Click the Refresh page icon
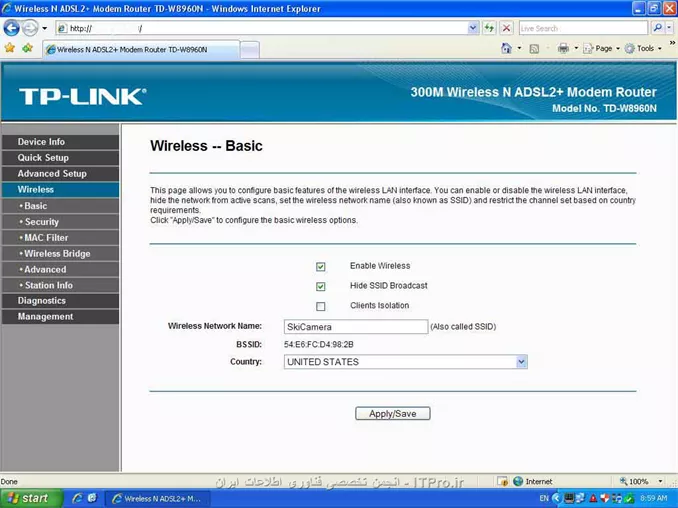The width and height of the screenshot is (678, 508). 489,29
